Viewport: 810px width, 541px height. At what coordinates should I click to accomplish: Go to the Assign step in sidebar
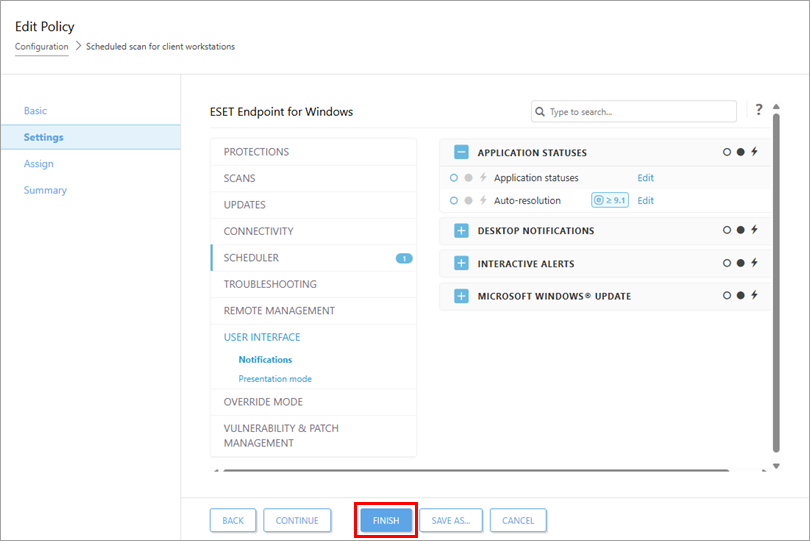[x=39, y=164]
